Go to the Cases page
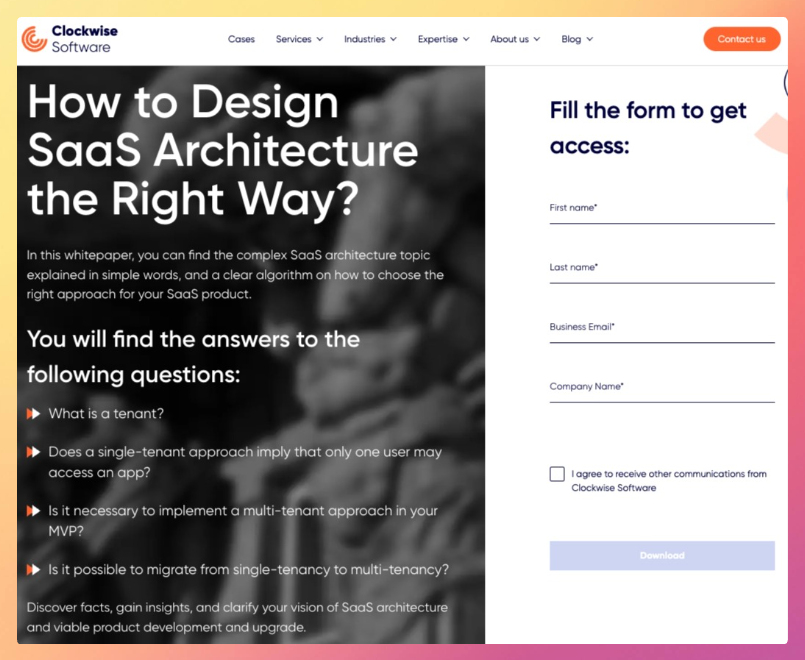This screenshot has width=805, height=660. click(x=241, y=39)
